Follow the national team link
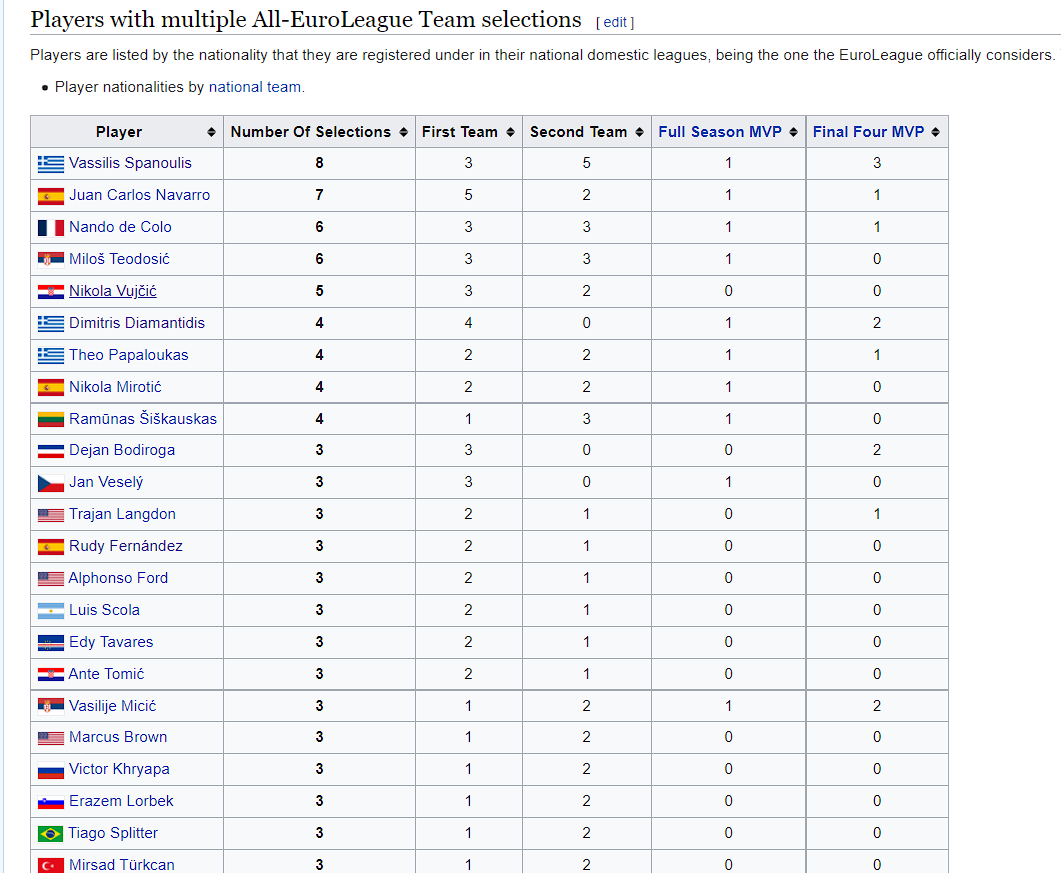Viewport: 1061px width, 873px height. click(x=254, y=87)
